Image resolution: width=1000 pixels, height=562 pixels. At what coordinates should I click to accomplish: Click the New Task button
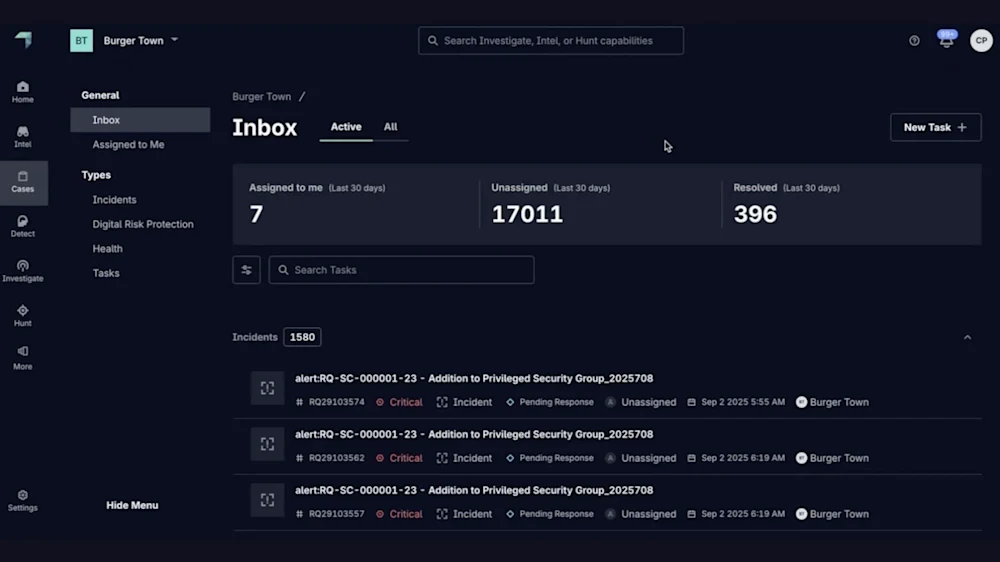click(935, 127)
